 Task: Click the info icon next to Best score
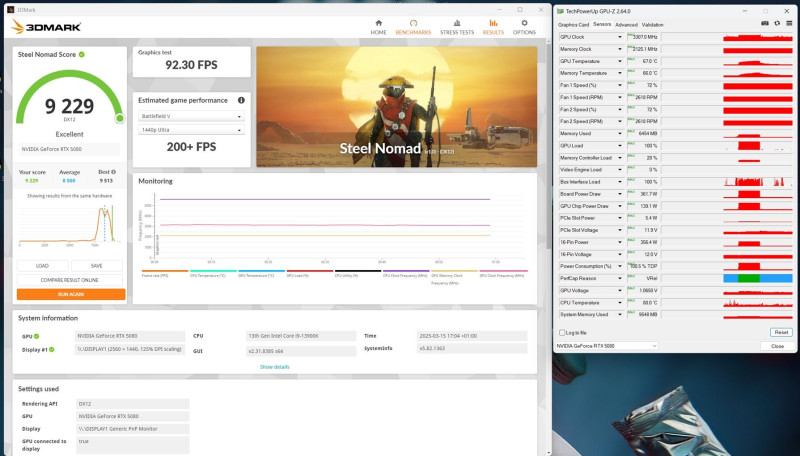pyautogui.click(x=113, y=172)
